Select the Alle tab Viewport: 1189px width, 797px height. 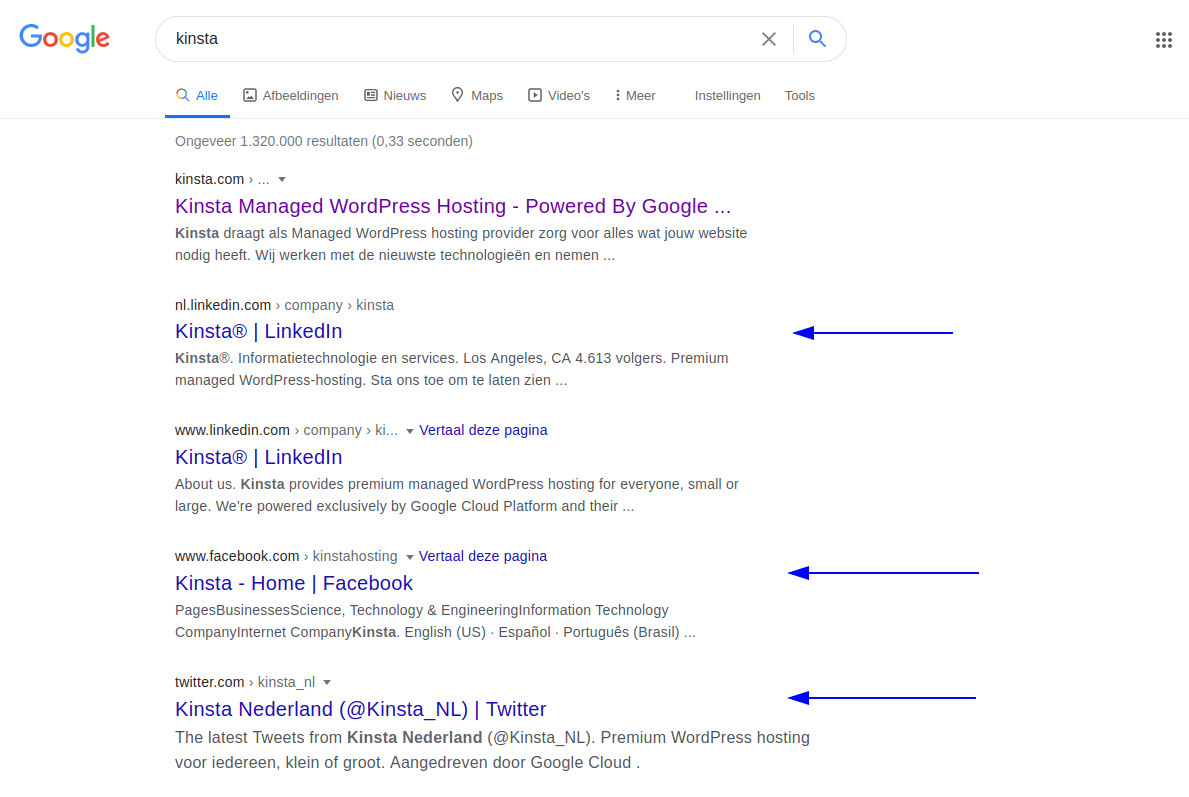click(197, 96)
